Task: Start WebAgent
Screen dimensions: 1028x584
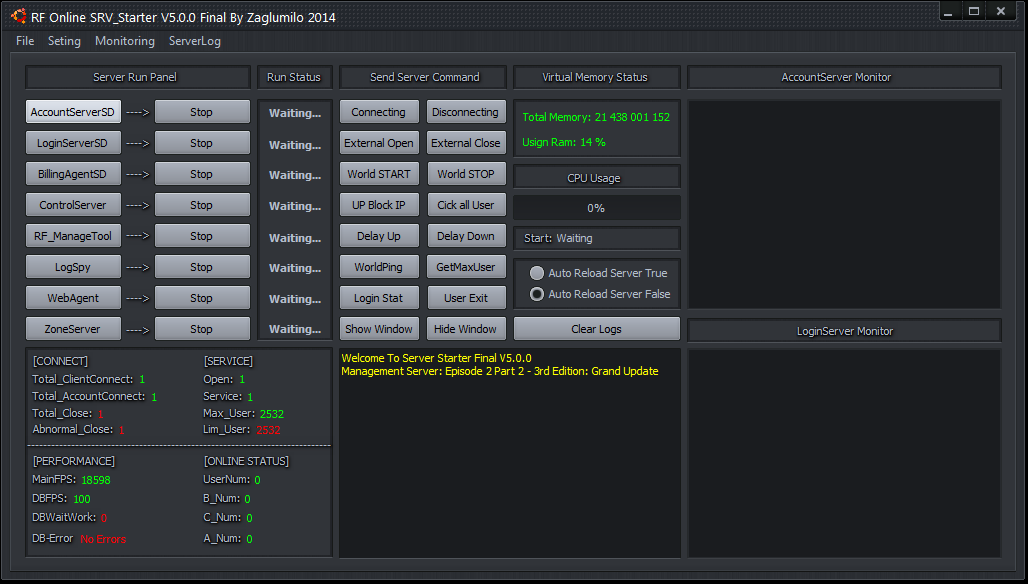Action: point(73,298)
